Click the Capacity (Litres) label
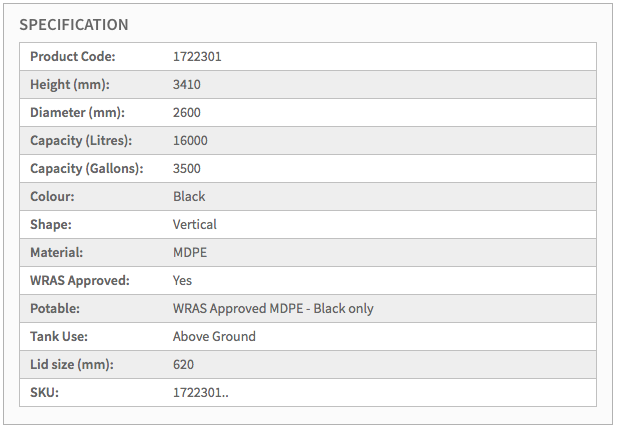 click(x=81, y=141)
